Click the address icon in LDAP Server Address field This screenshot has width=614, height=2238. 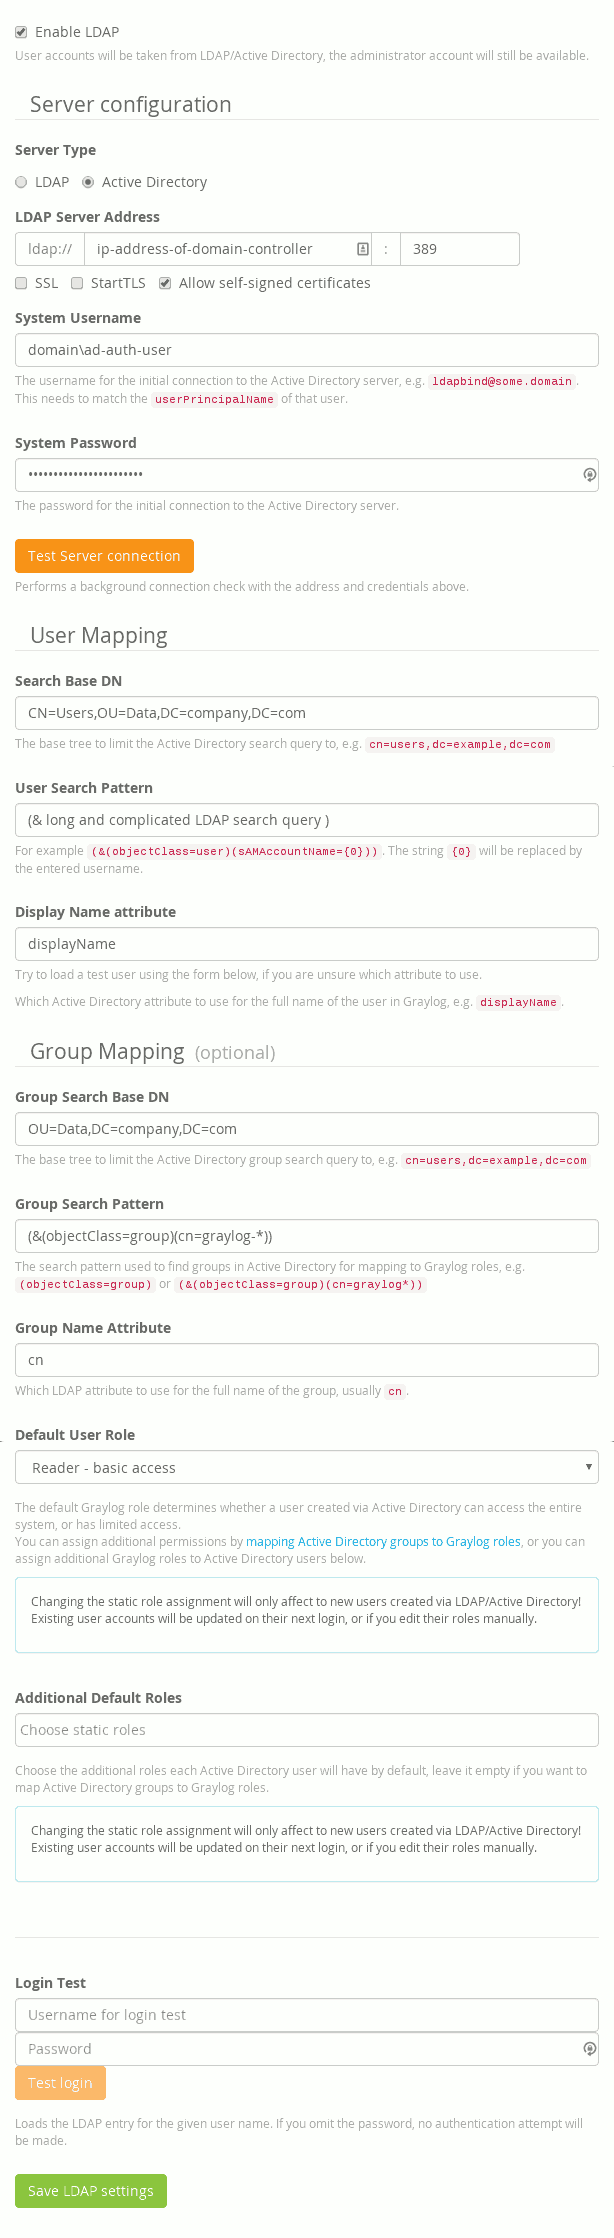pos(360,248)
